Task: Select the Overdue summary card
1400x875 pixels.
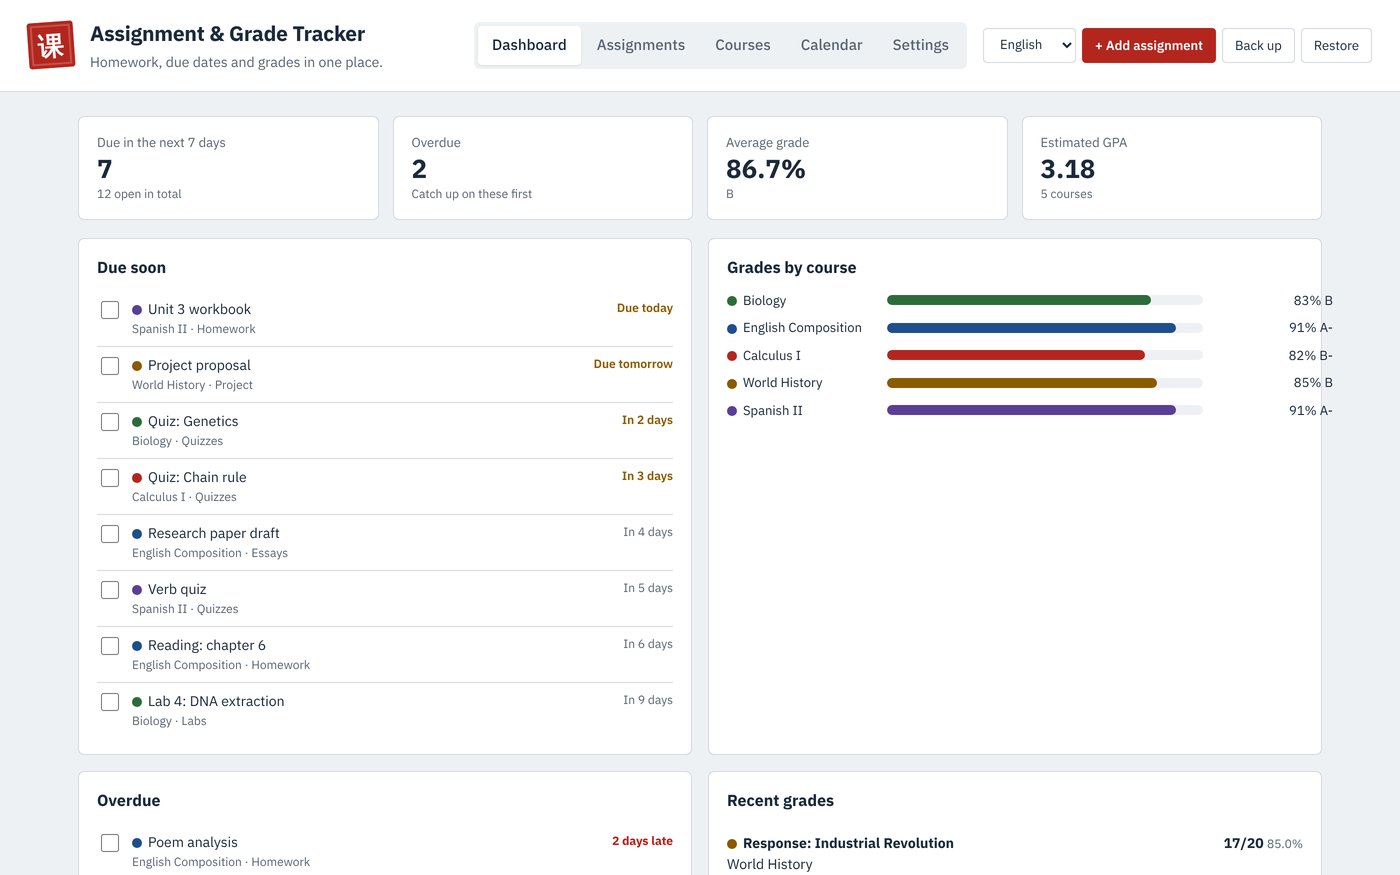Action: 543,168
